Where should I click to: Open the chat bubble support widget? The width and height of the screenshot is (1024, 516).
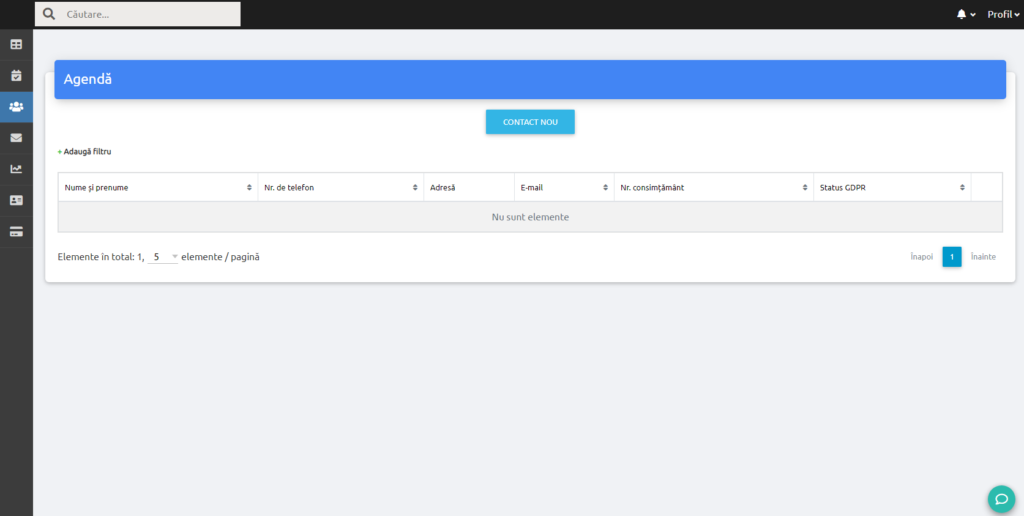[1001, 499]
